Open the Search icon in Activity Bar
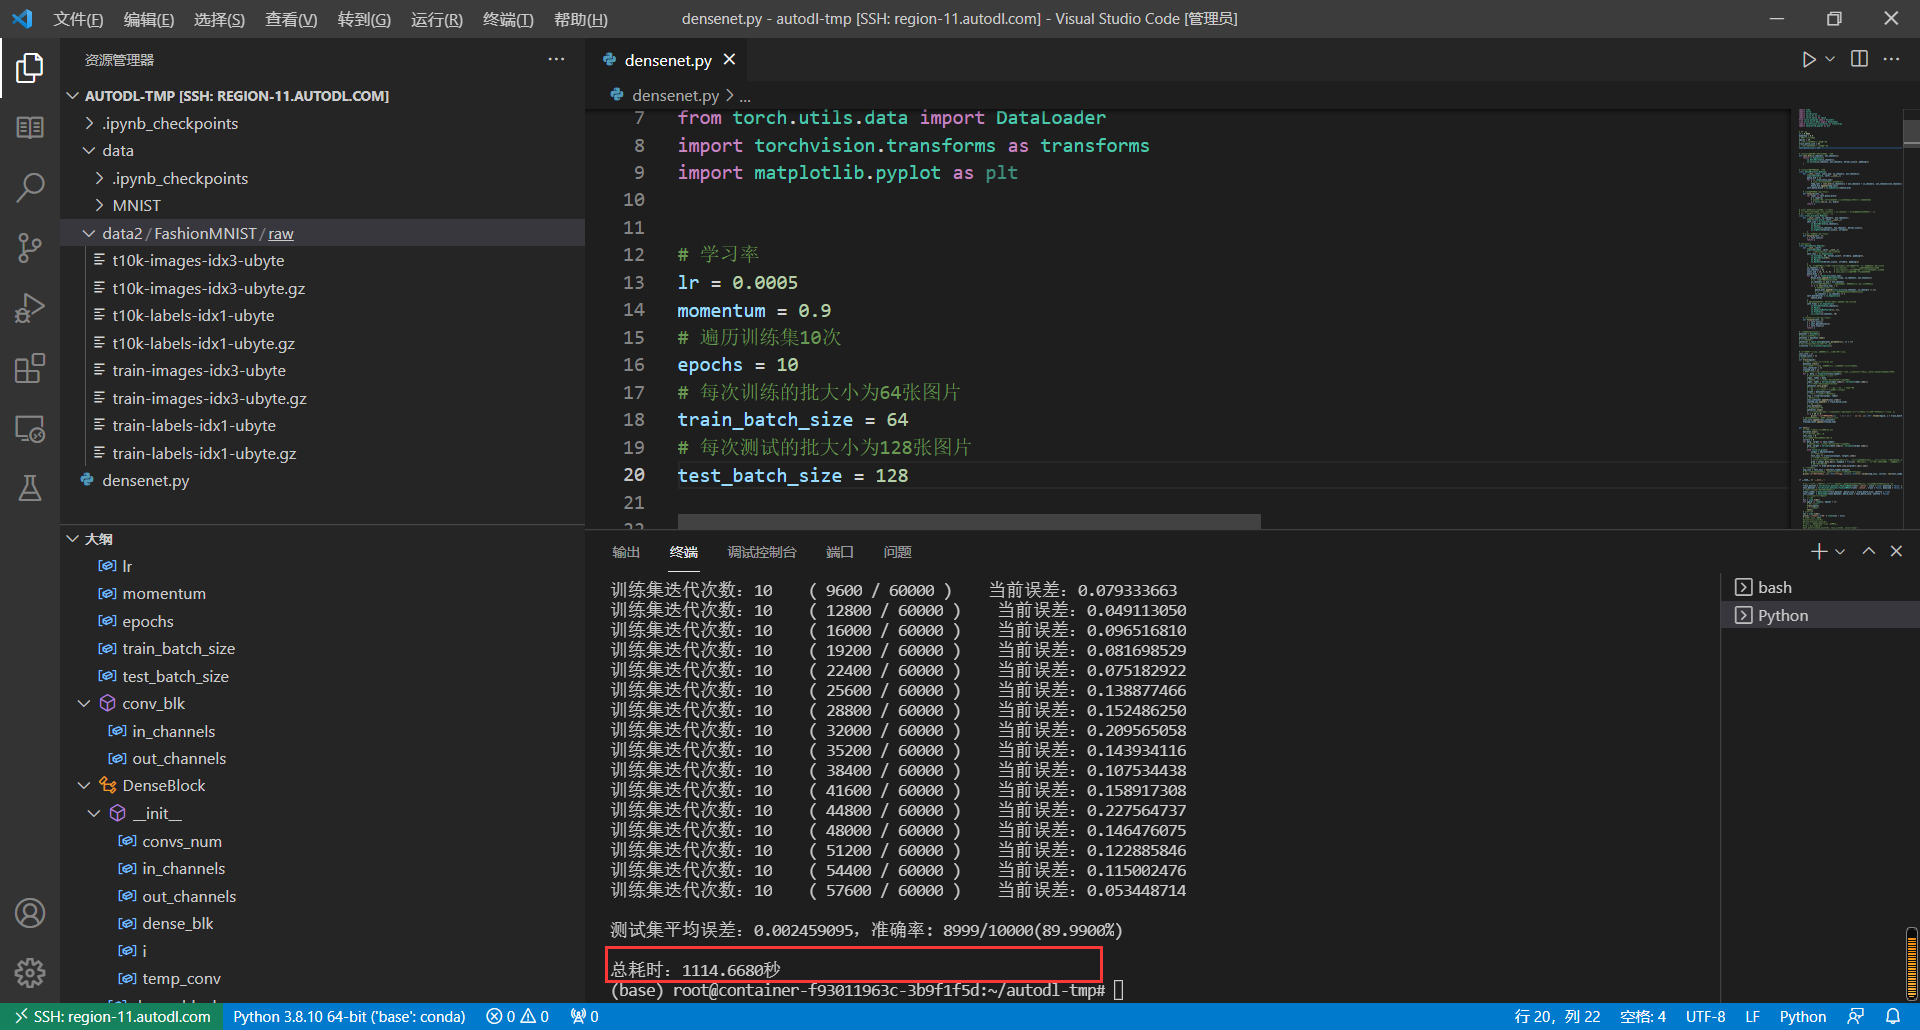The width and height of the screenshot is (1920, 1030). tap(30, 187)
